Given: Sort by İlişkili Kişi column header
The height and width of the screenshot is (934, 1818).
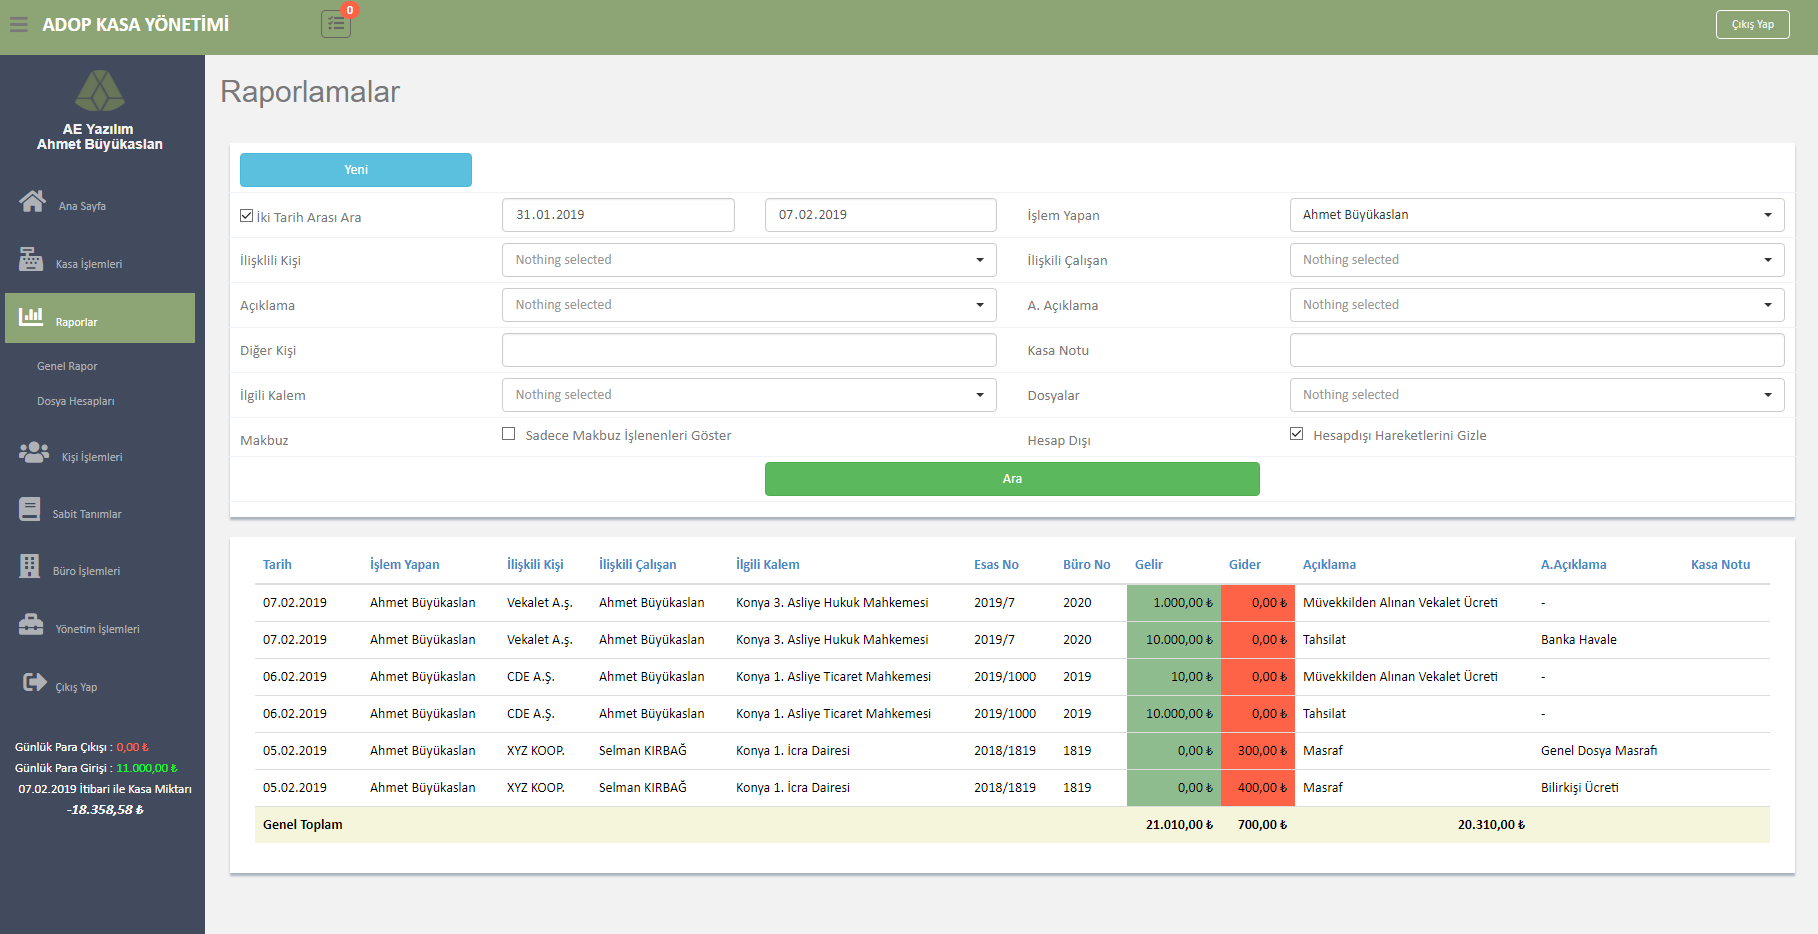Looking at the screenshot, I should coord(535,565).
